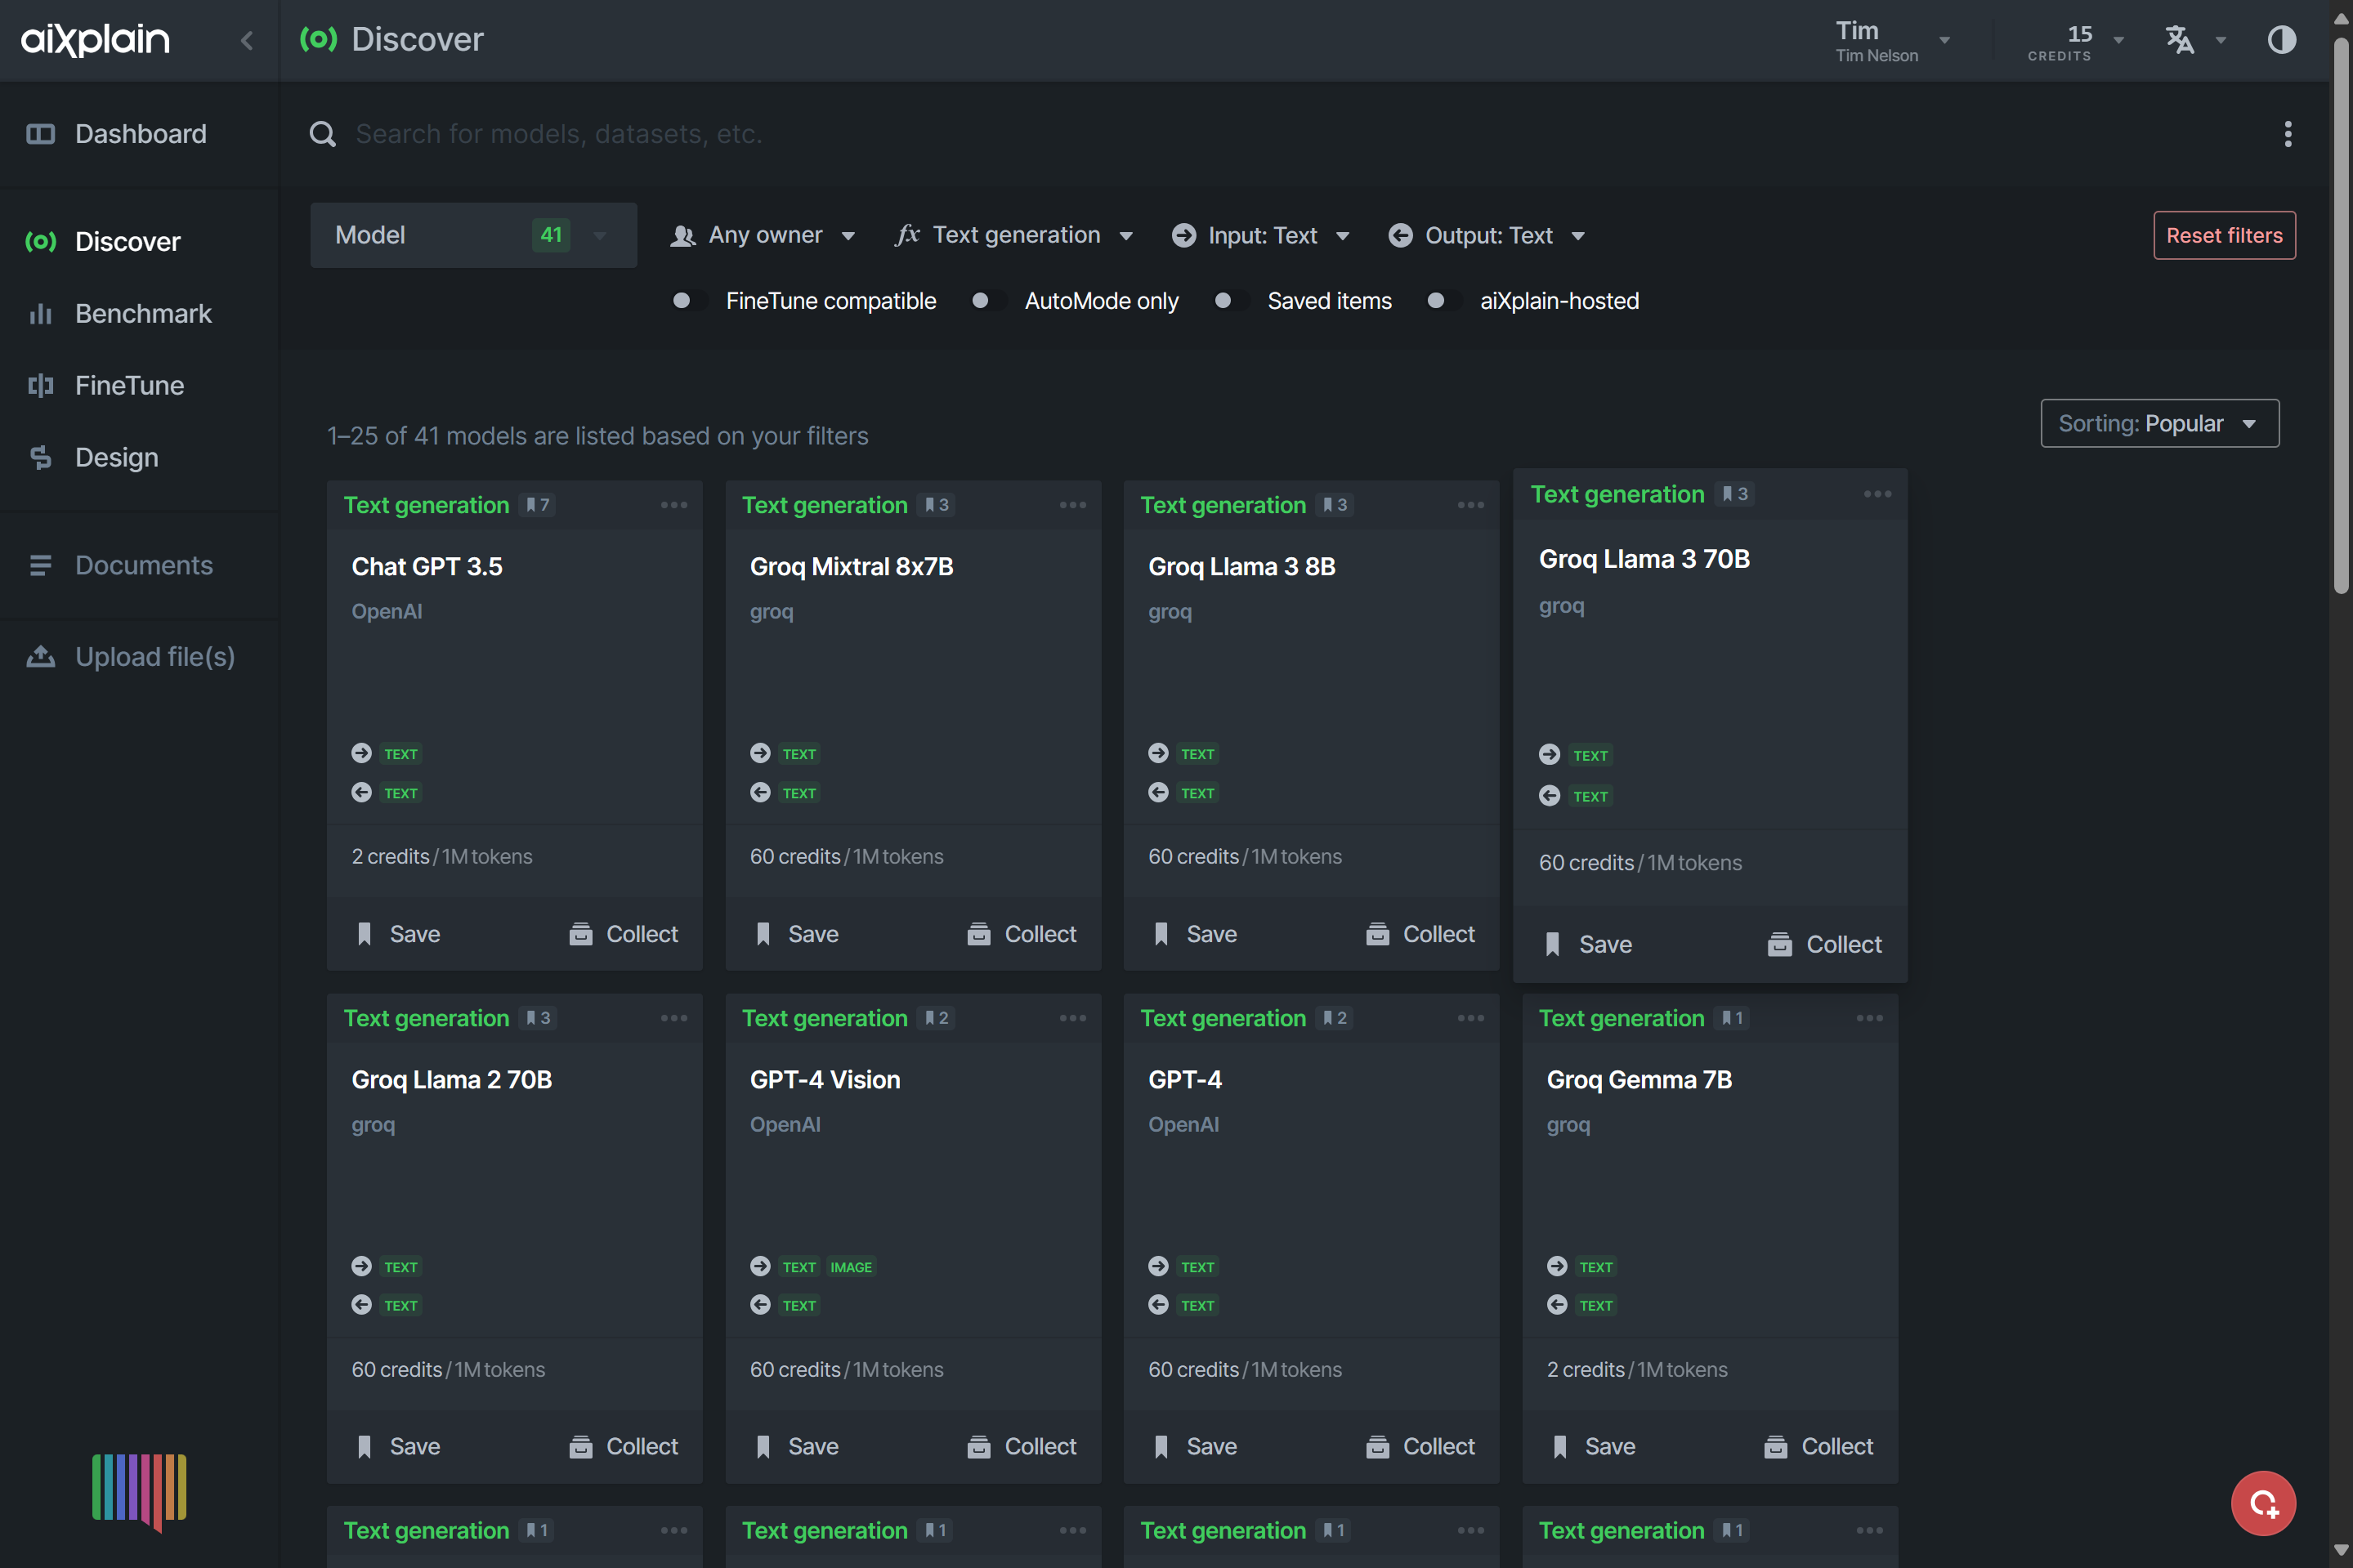Collect the Groq Mixtral 8x7B model
The width and height of the screenshot is (2353, 1568).
pyautogui.click(x=1021, y=934)
